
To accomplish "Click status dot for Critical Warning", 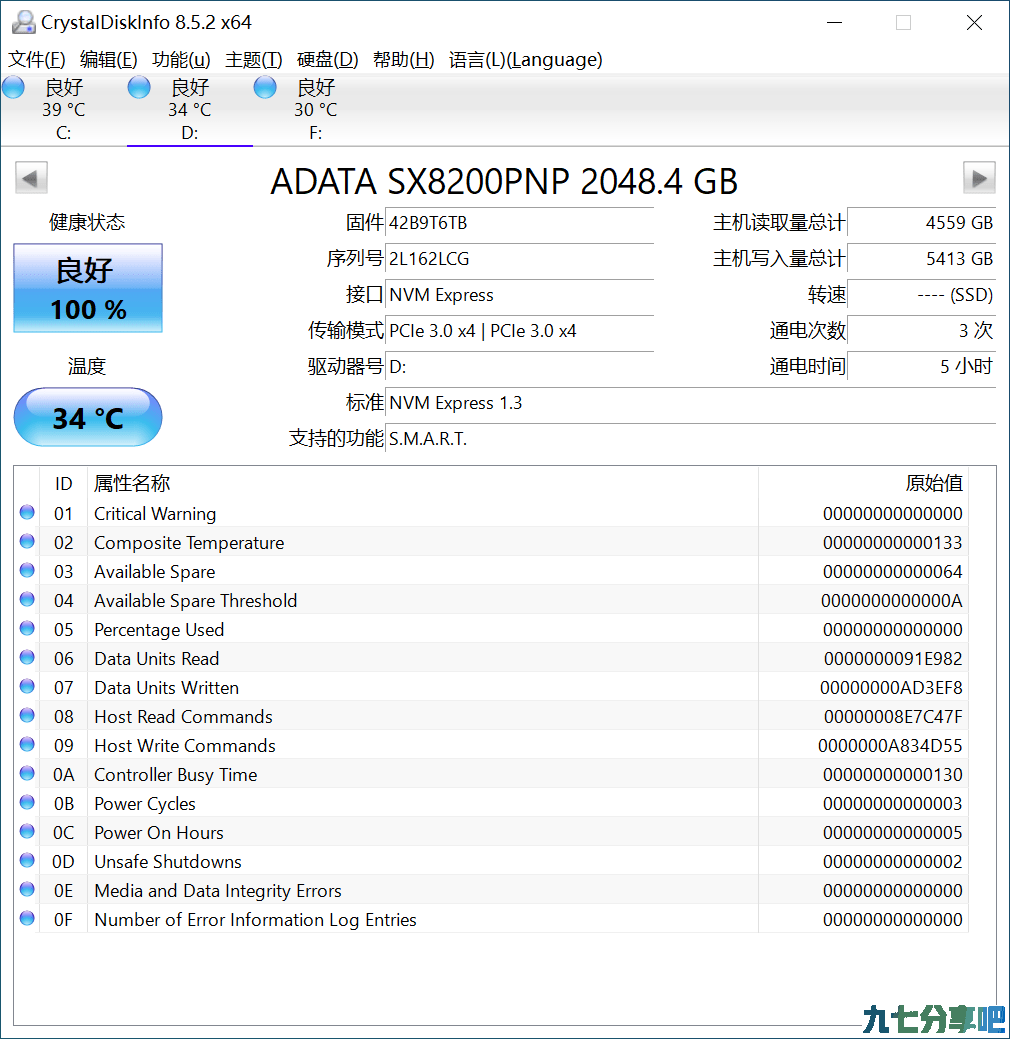I will tap(27, 512).
